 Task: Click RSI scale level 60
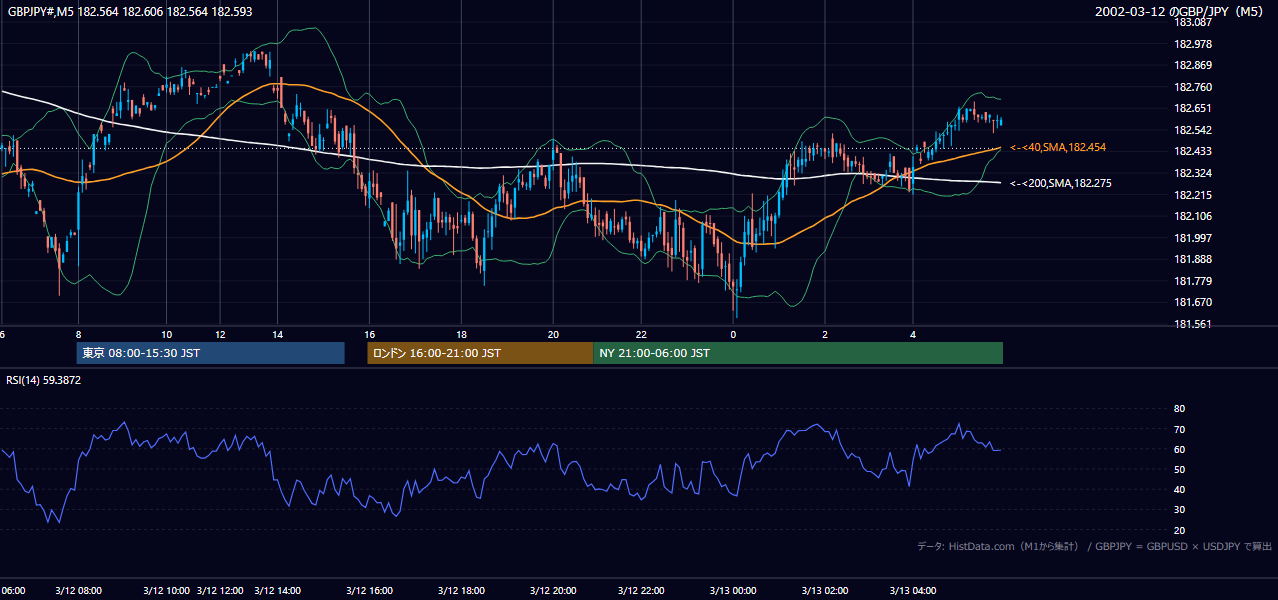1179,449
